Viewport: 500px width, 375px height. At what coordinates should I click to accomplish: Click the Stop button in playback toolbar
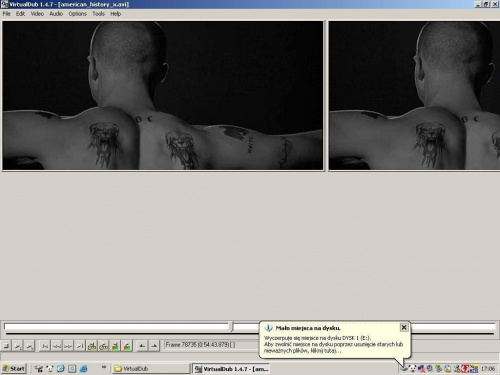click(x=6, y=346)
